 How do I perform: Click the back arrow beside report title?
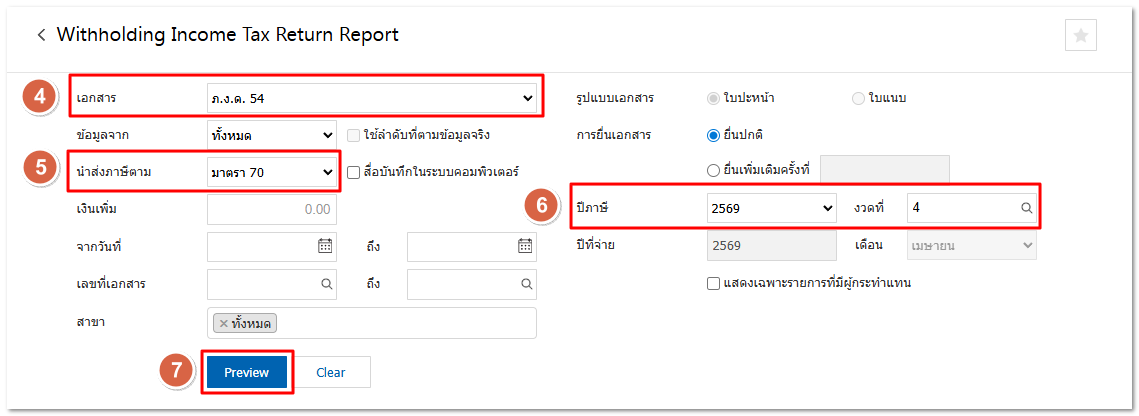pos(41,35)
